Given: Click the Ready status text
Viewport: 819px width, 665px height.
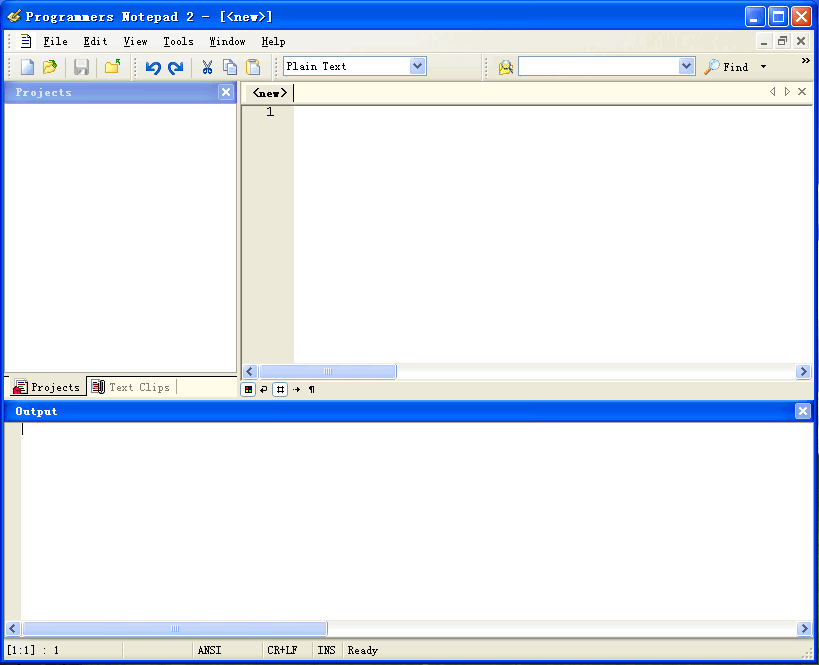Looking at the screenshot, I should coord(362,650).
